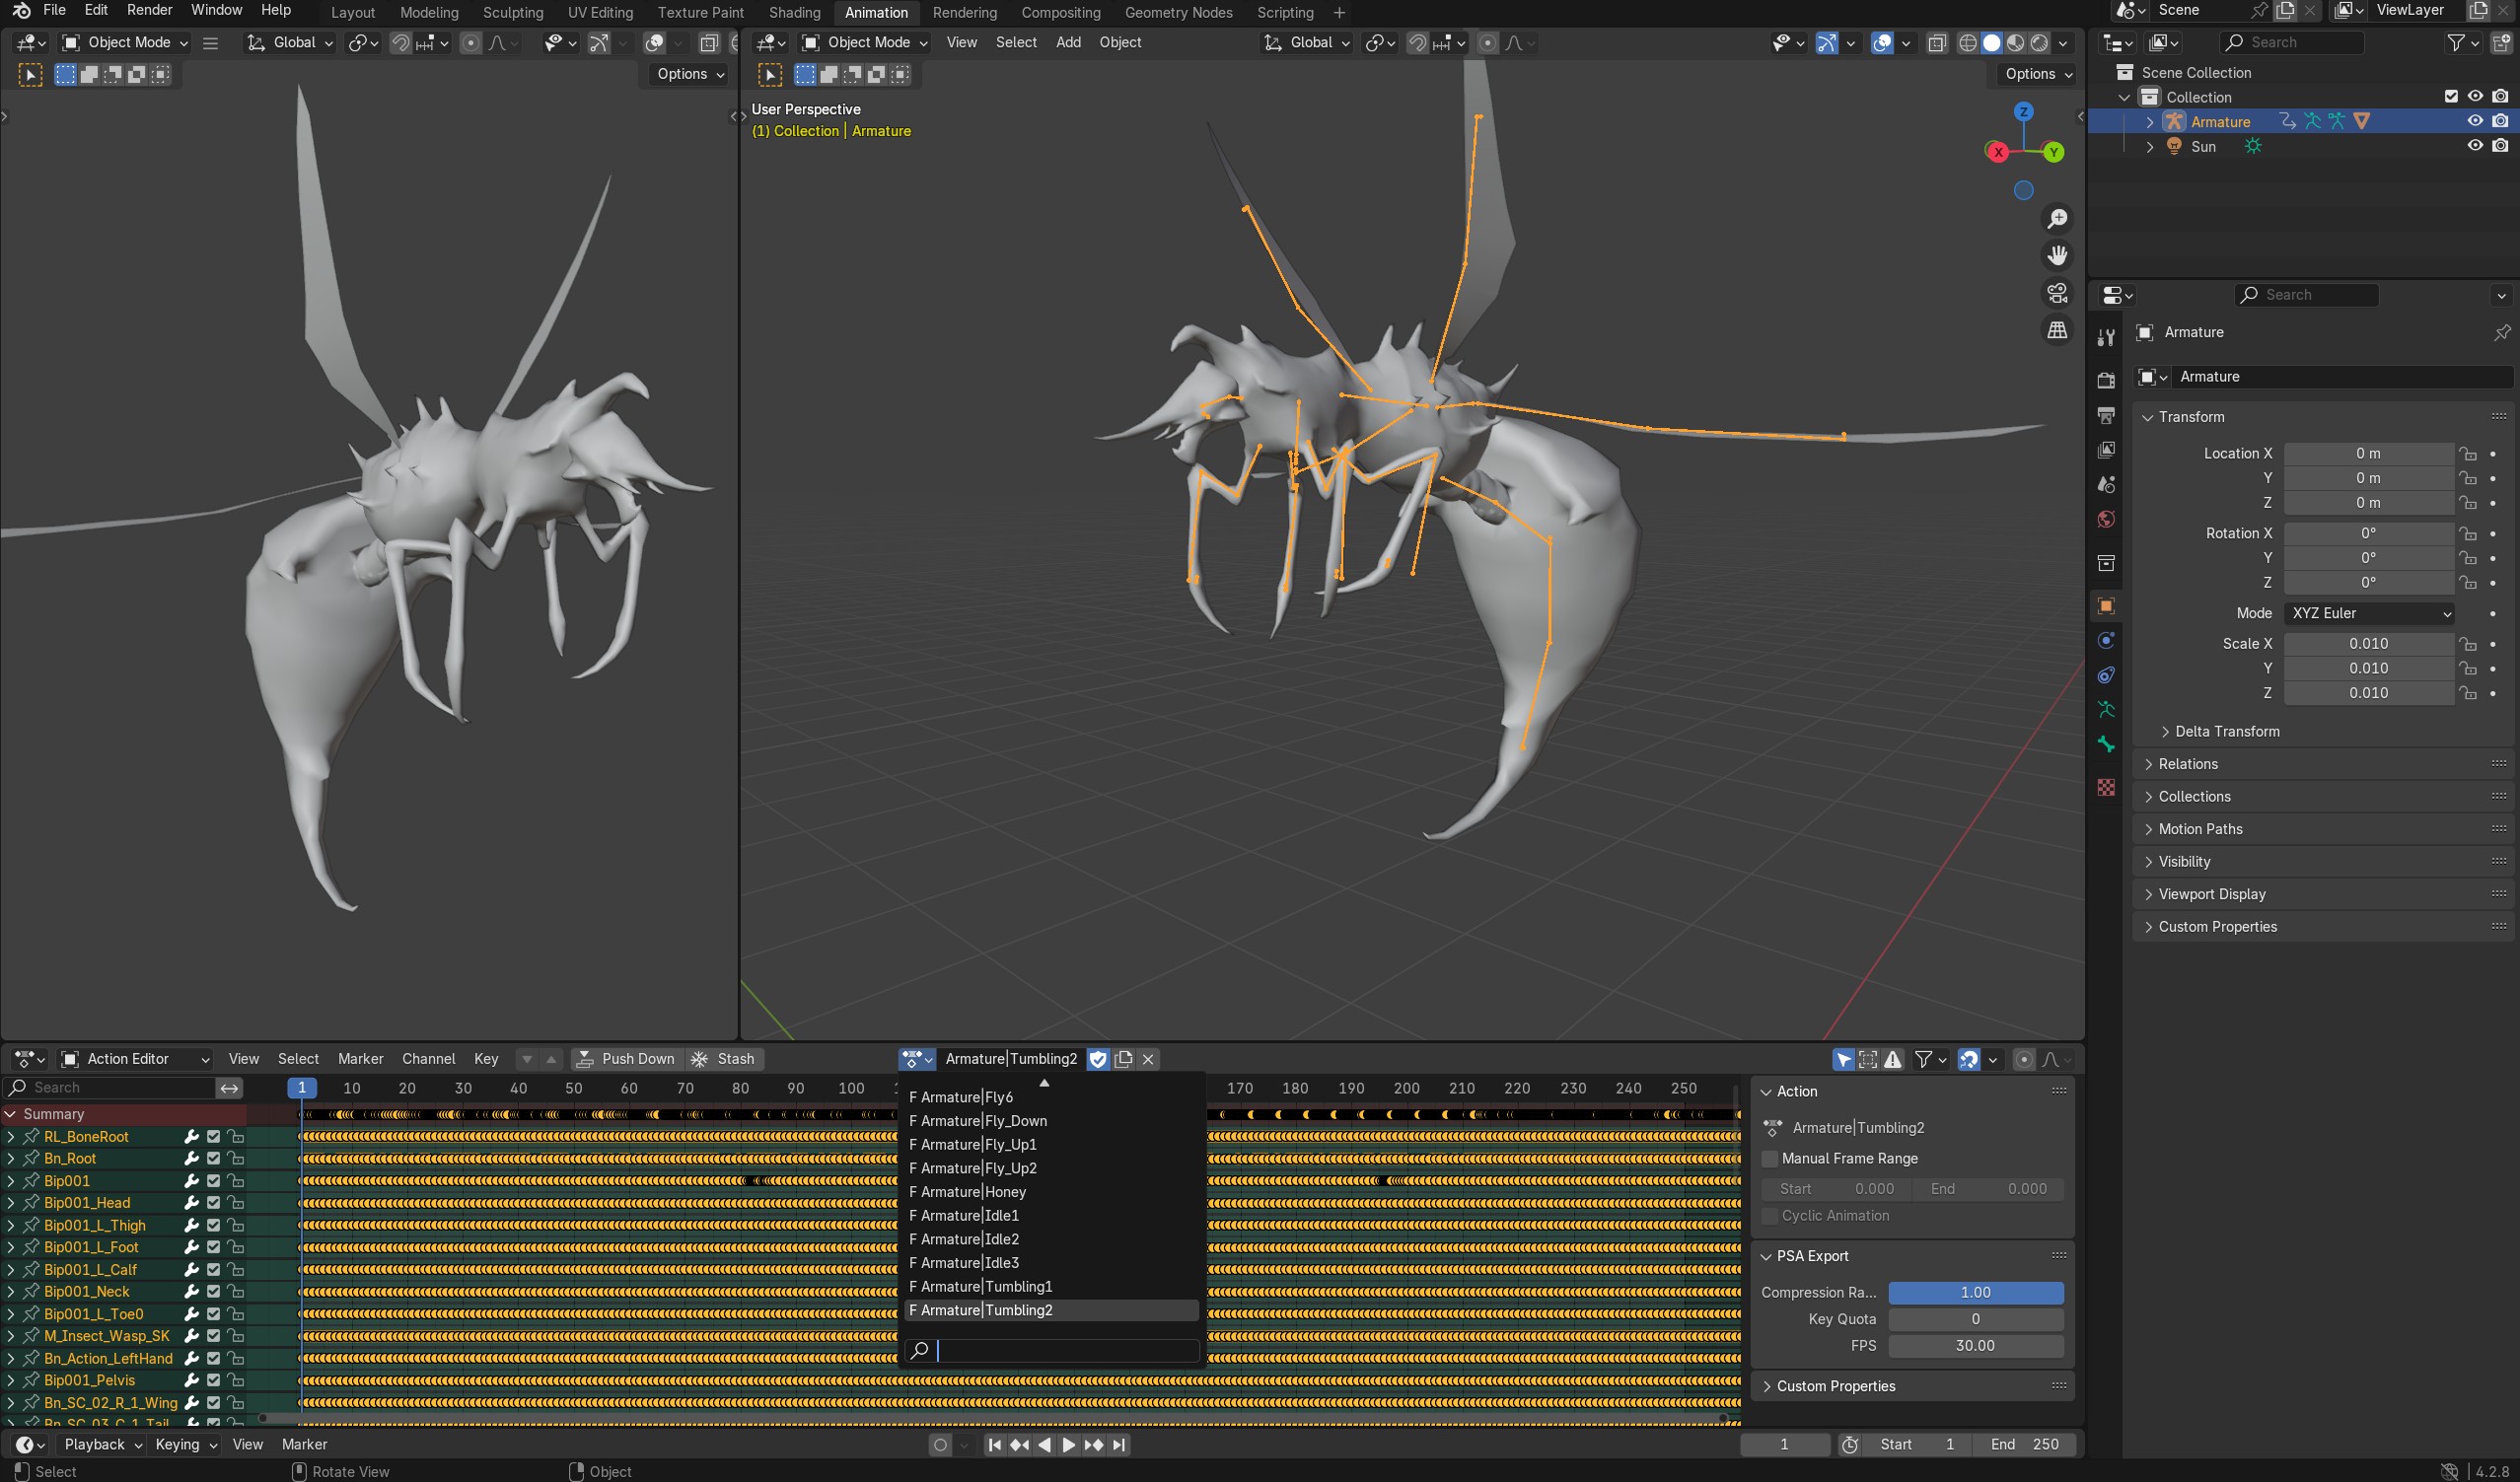
Task: Click the Push Down button
Action: [x=627, y=1059]
